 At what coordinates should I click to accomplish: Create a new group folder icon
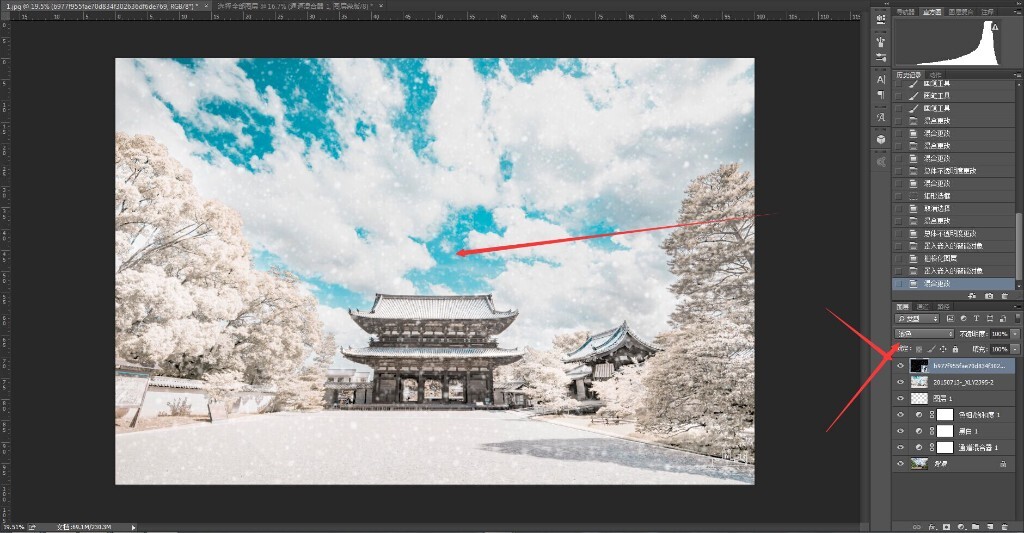tap(975, 527)
